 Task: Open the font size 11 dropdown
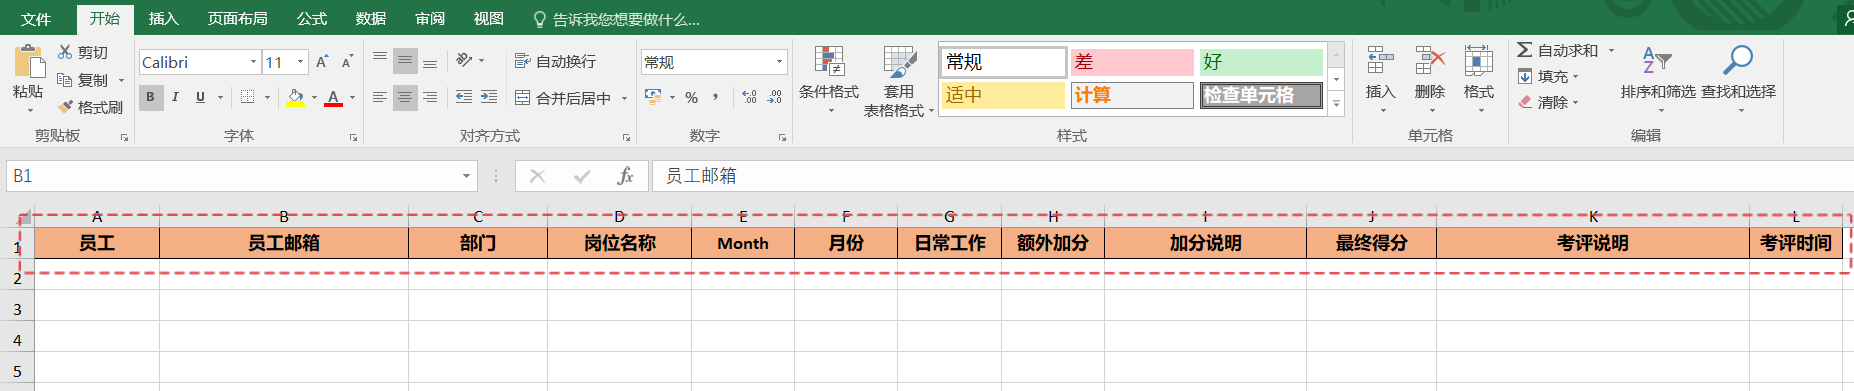click(300, 62)
